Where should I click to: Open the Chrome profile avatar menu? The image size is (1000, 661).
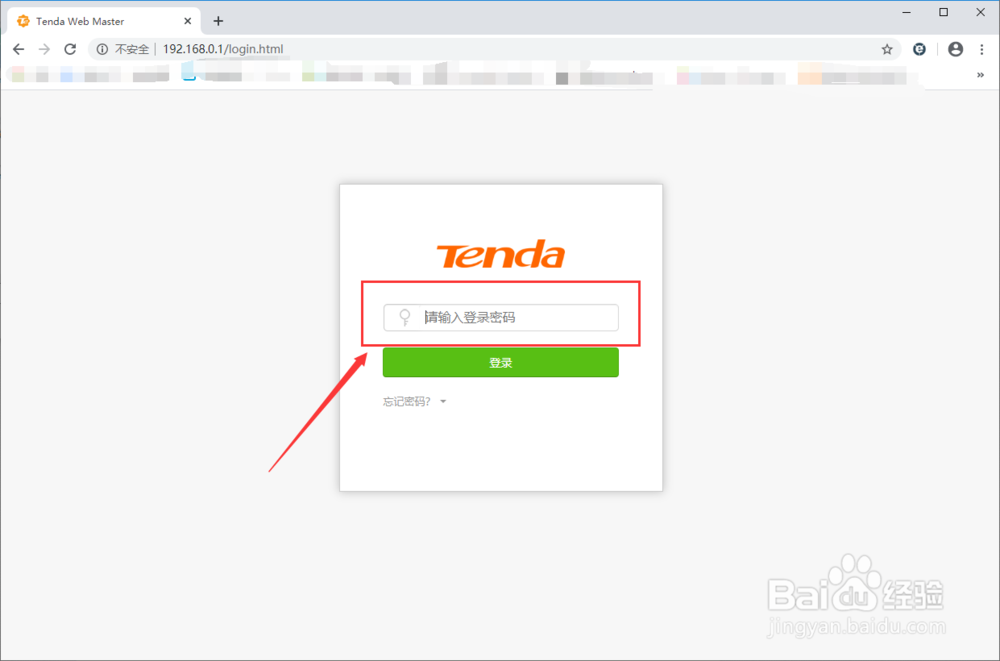click(x=955, y=49)
